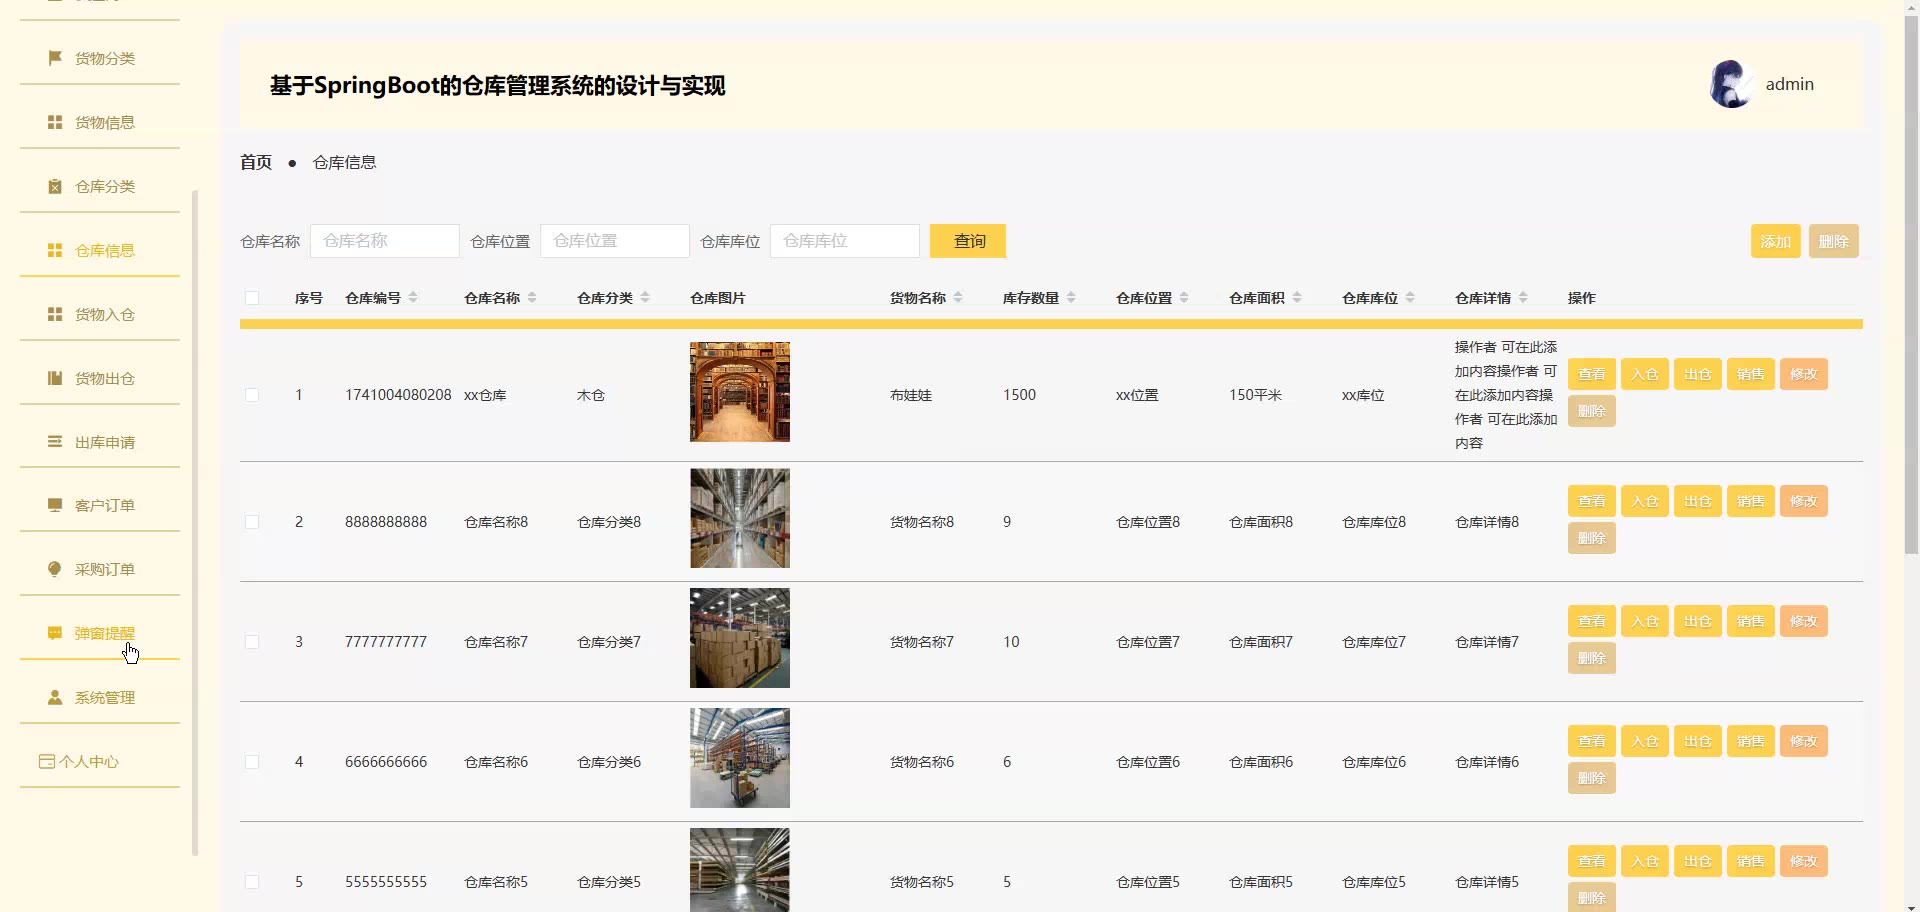Click the grid icon beside 货物信息
This screenshot has width=1920, height=912.
(55, 122)
